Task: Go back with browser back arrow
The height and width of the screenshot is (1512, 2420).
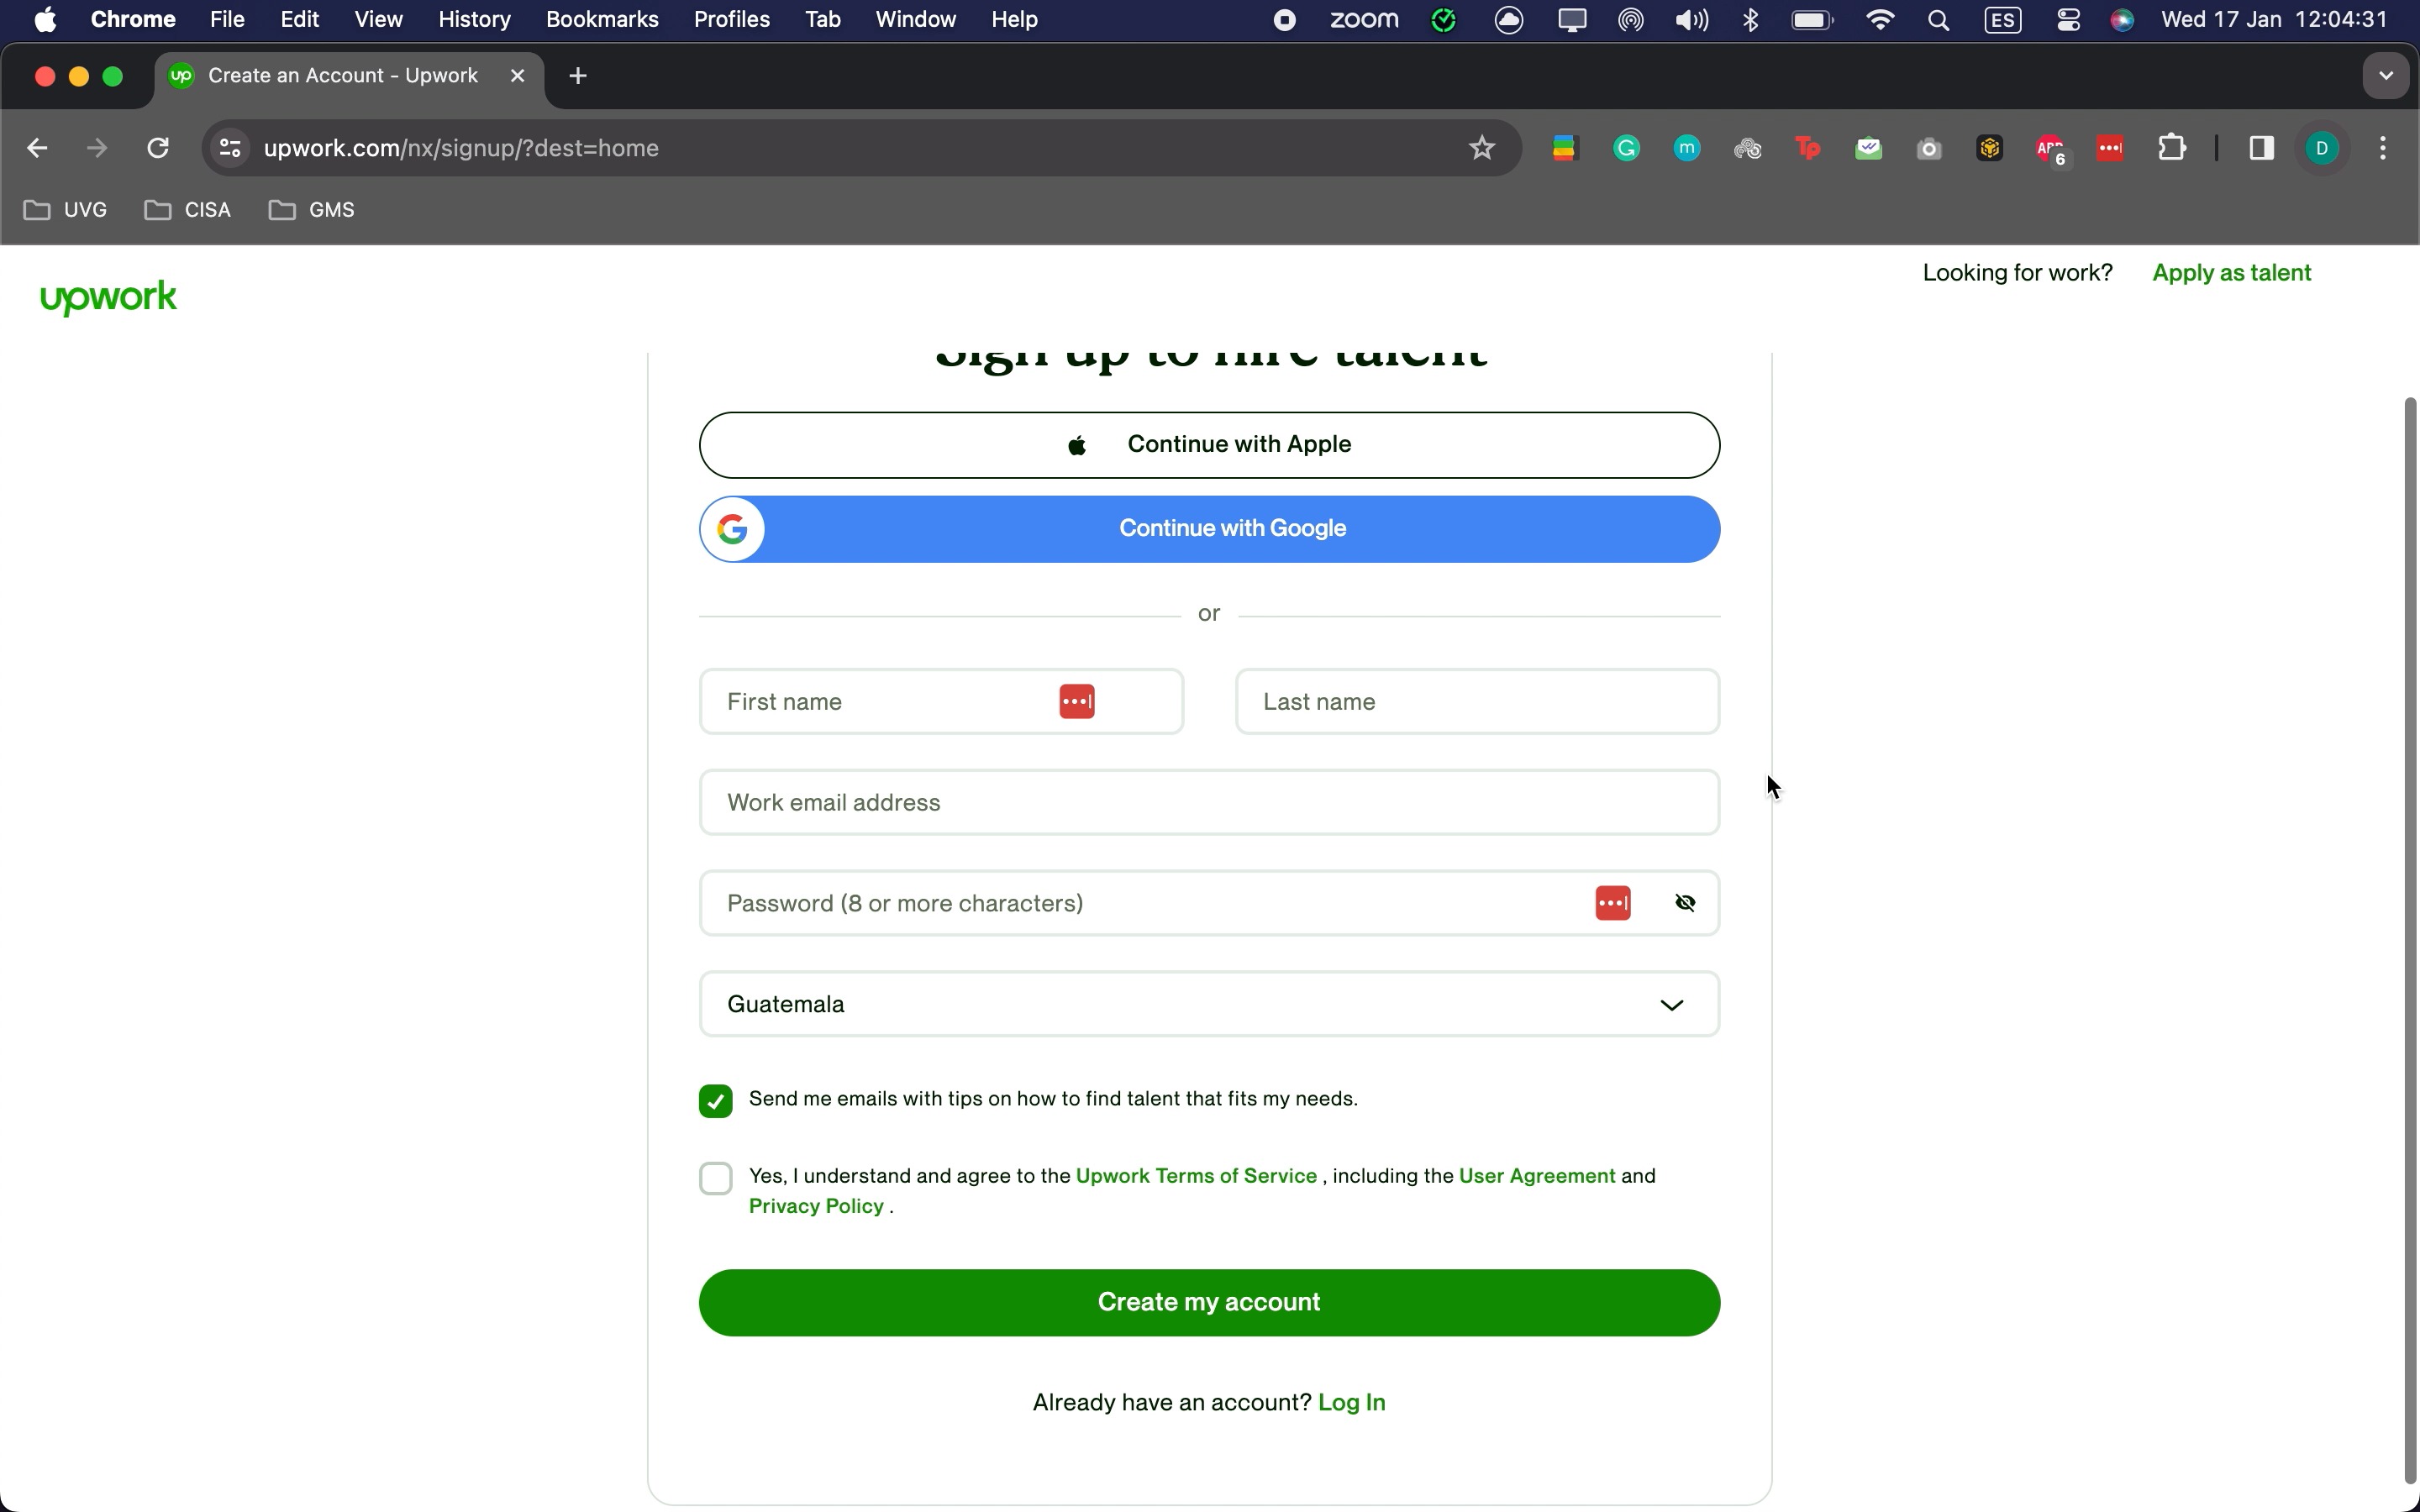Action: (x=37, y=148)
